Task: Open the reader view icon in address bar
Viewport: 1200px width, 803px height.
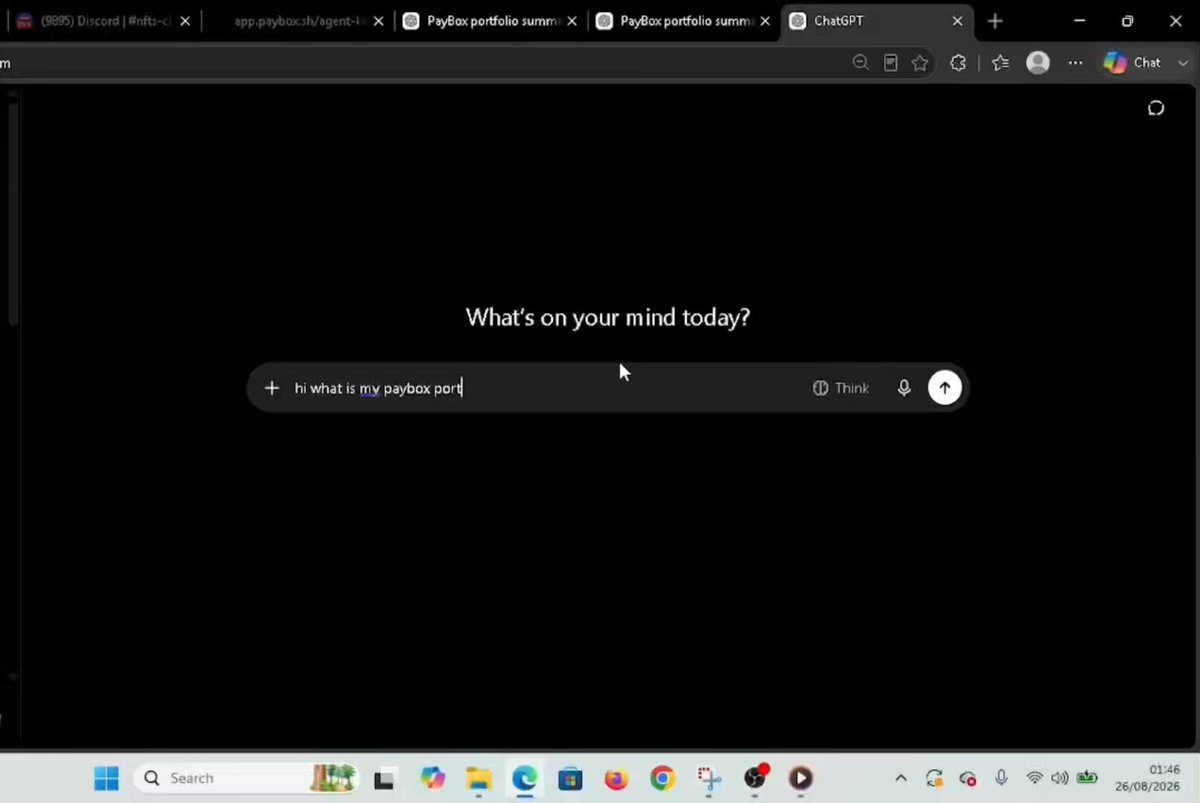Action: [x=890, y=63]
